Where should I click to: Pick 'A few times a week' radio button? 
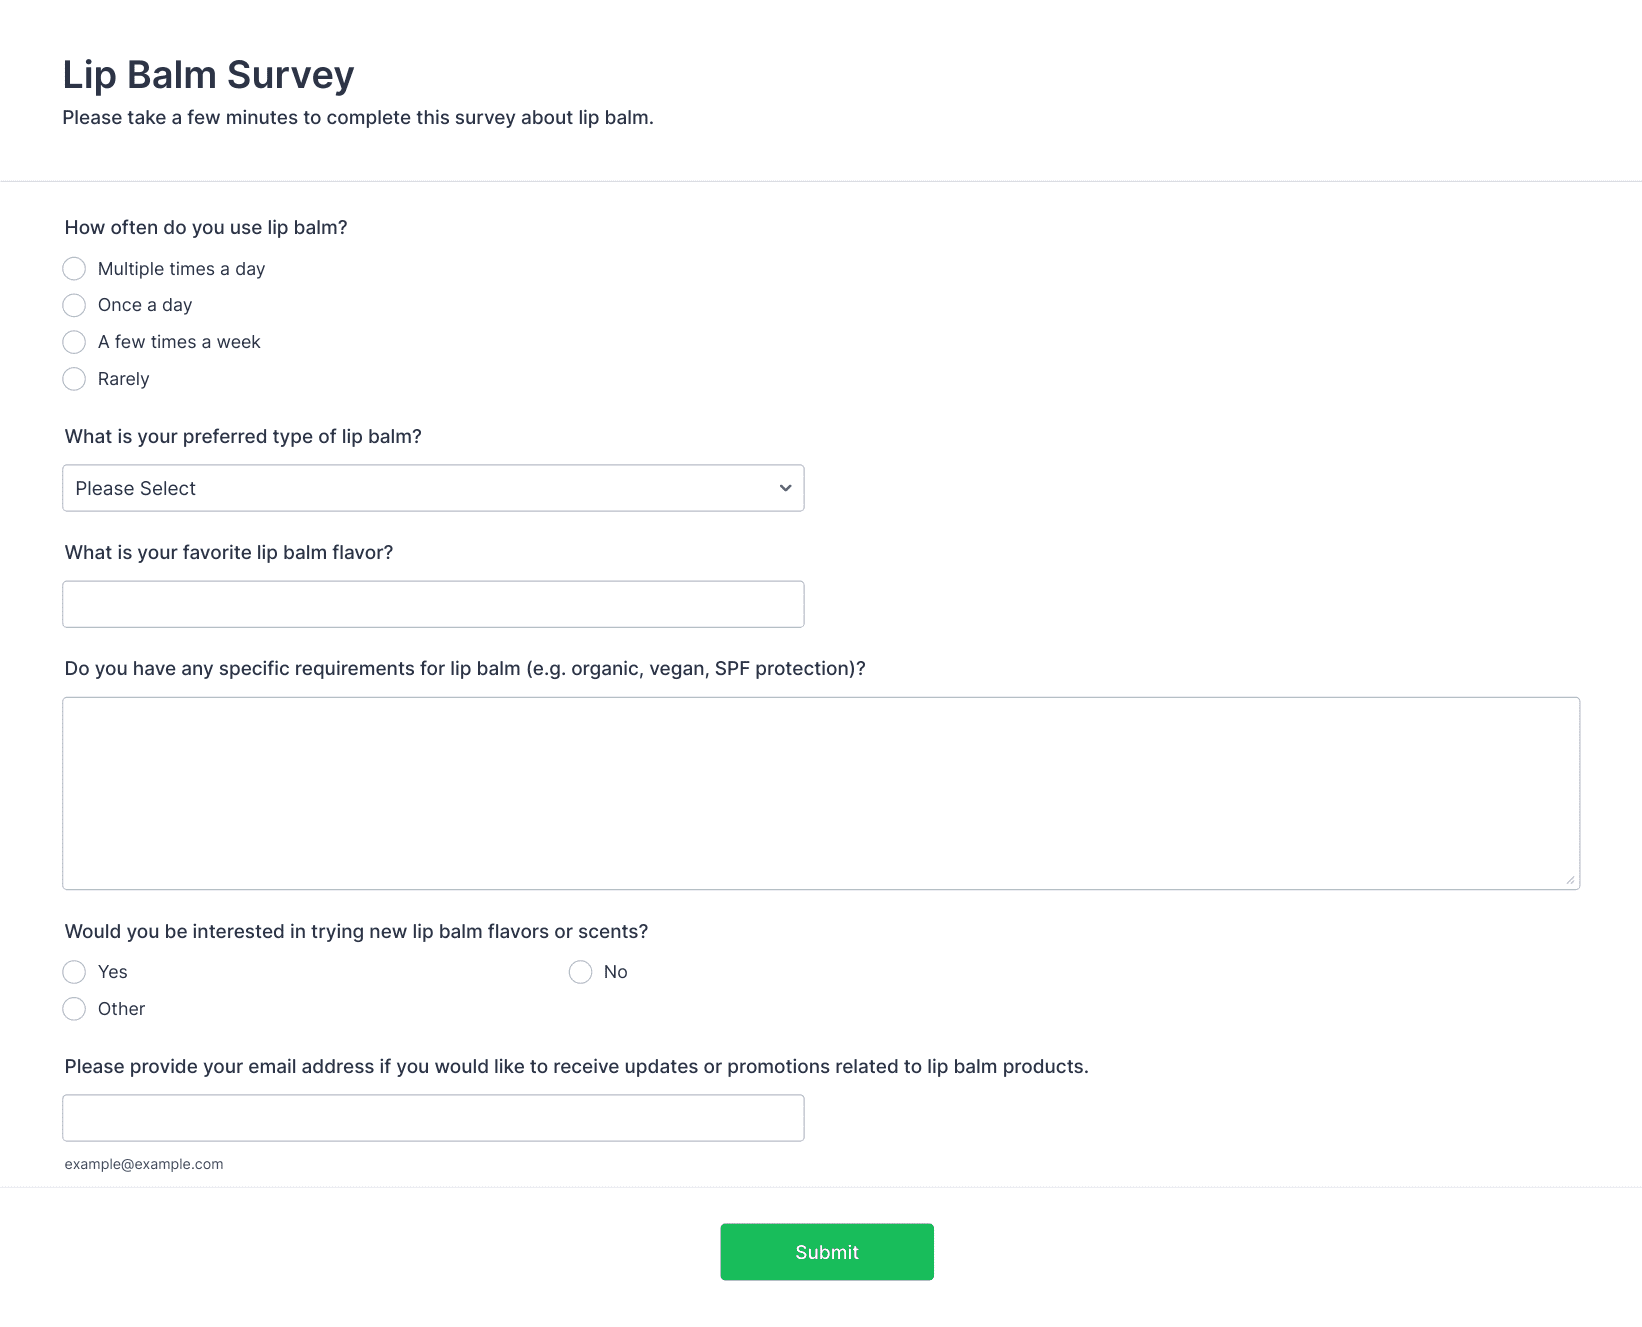coord(74,342)
